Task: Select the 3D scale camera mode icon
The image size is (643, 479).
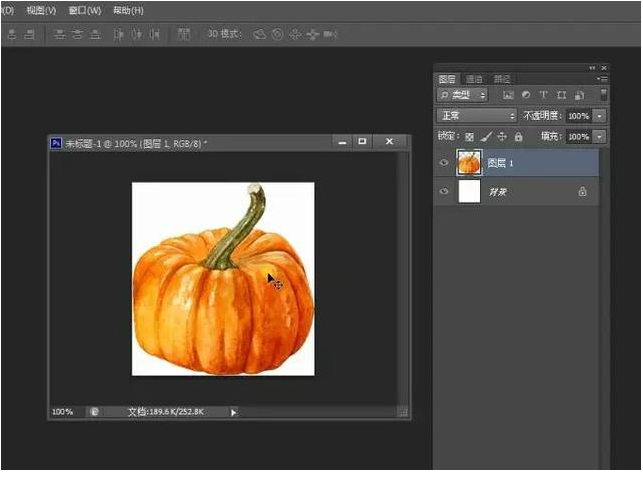Action: coord(330,34)
